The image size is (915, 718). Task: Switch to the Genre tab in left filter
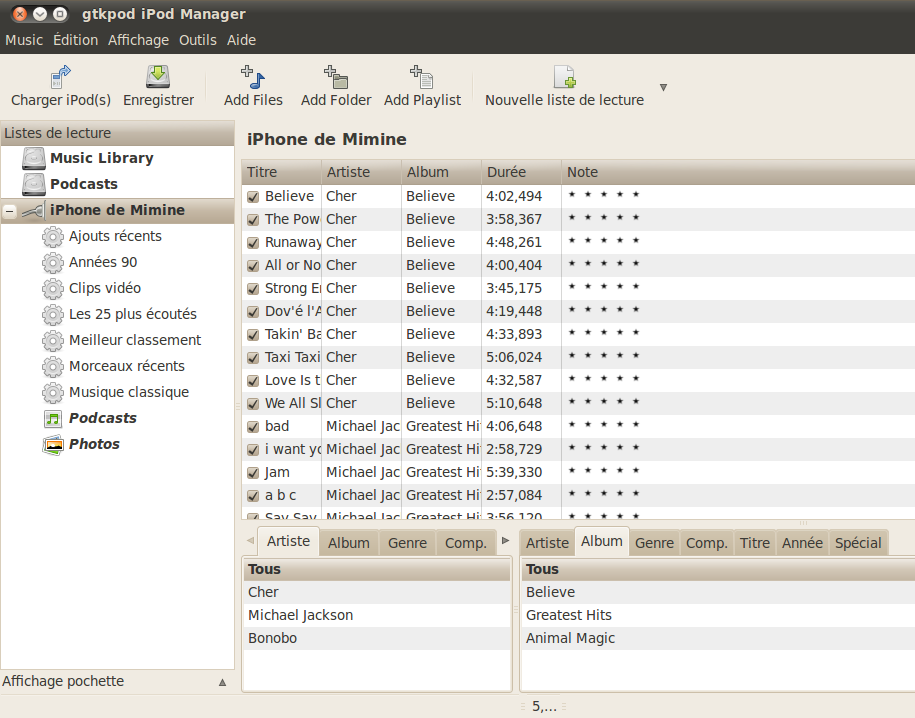407,543
